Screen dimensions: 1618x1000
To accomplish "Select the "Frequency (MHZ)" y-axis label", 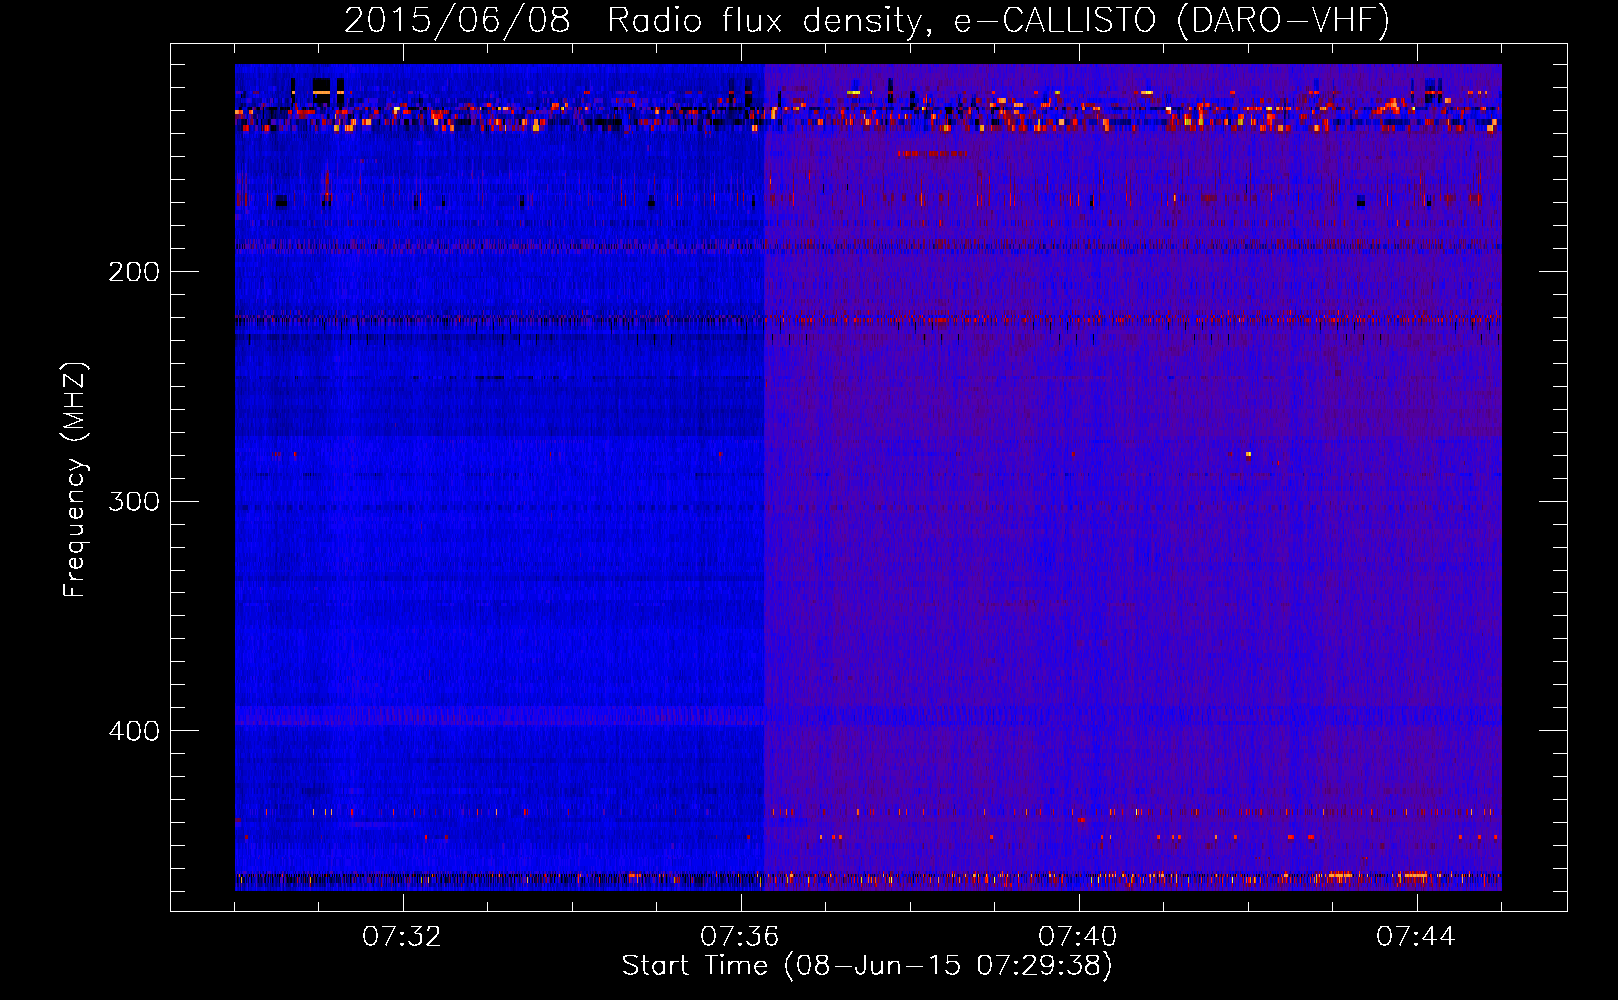I will click(x=75, y=480).
